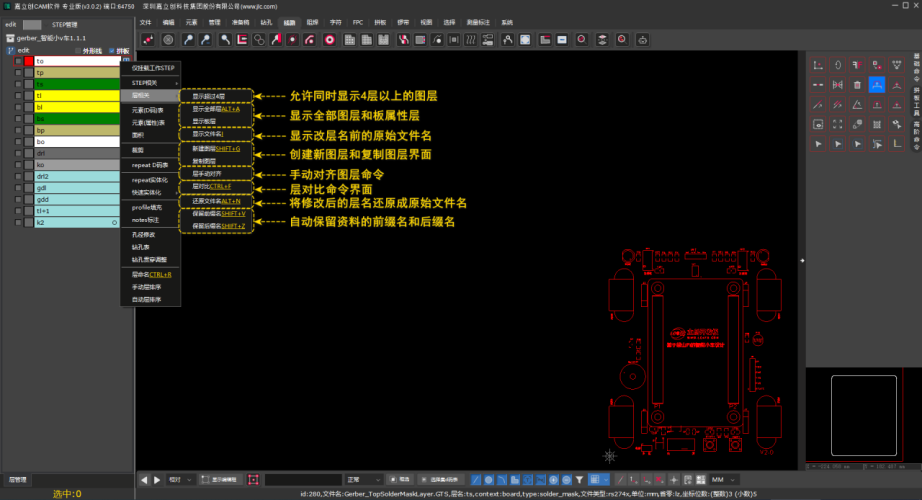Image resolution: width=922 pixels, height=500 pixels.
Task: Click the next arrow in the bottom toolbar
Action: [x=157, y=480]
